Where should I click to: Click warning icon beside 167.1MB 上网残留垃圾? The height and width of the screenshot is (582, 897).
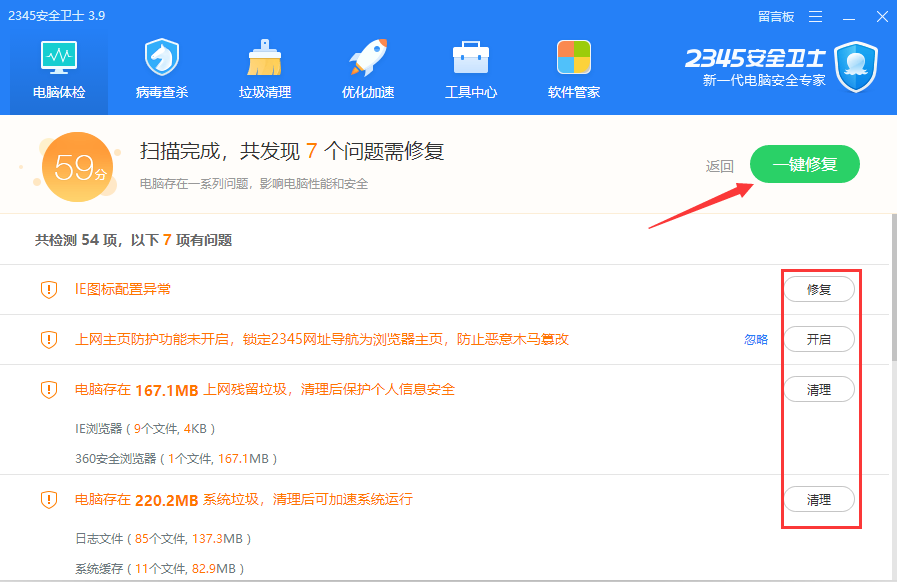click(49, 390)
